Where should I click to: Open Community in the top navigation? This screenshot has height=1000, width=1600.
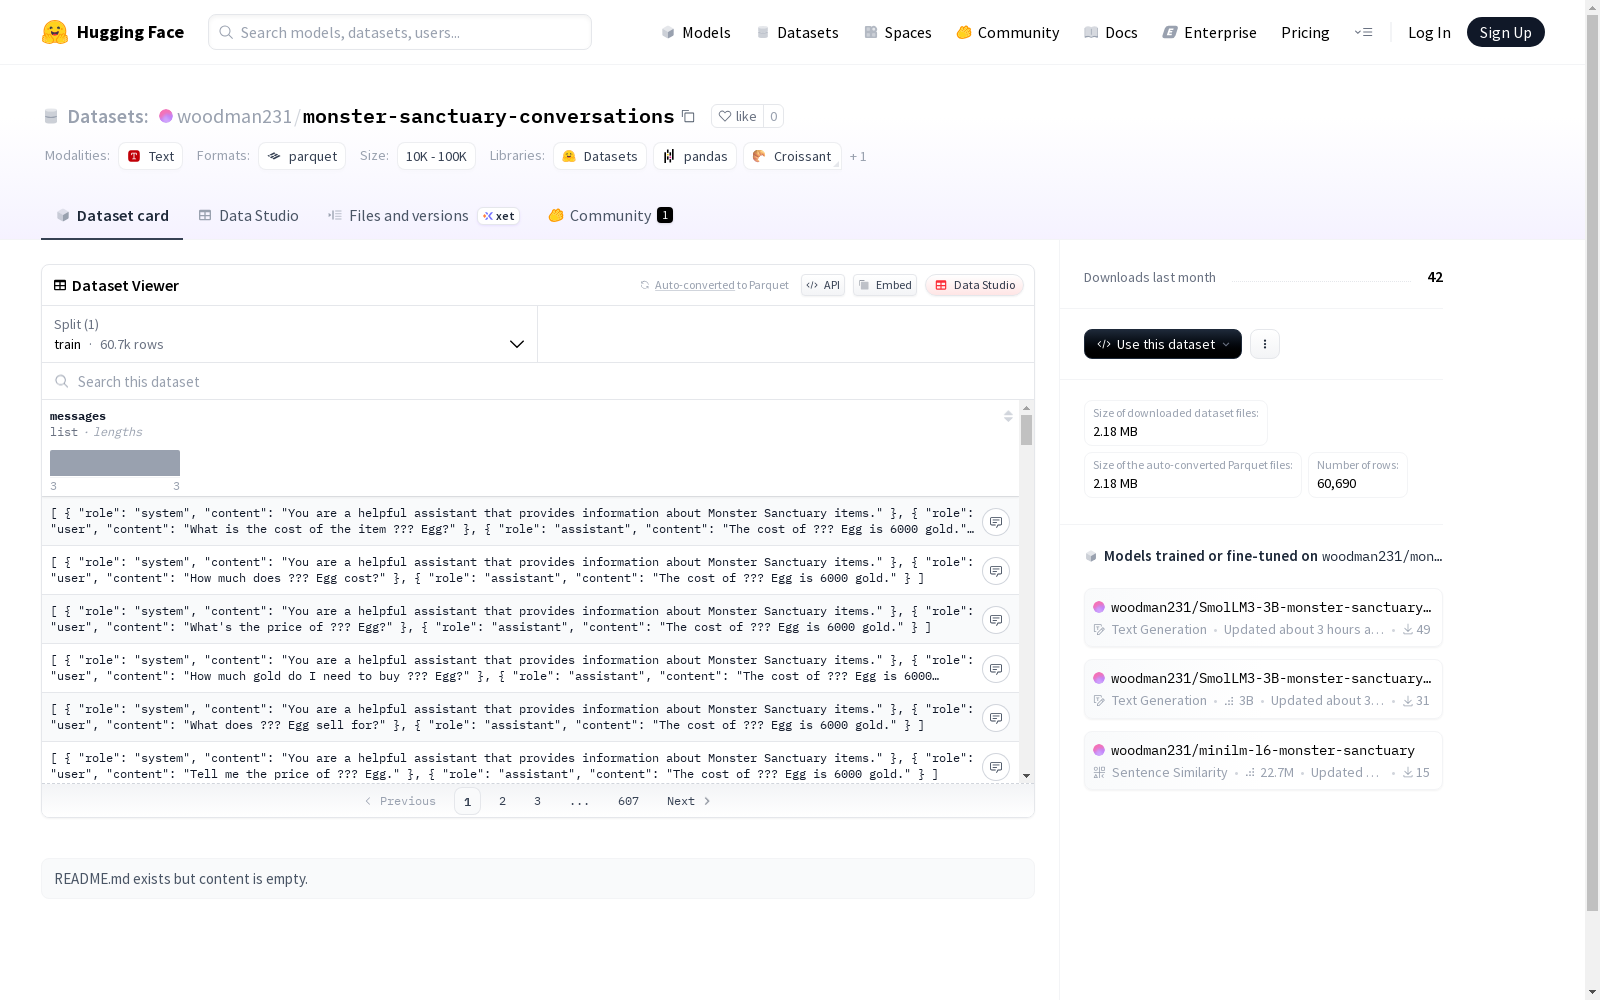pyautogui.click(x=1008, y=32)
